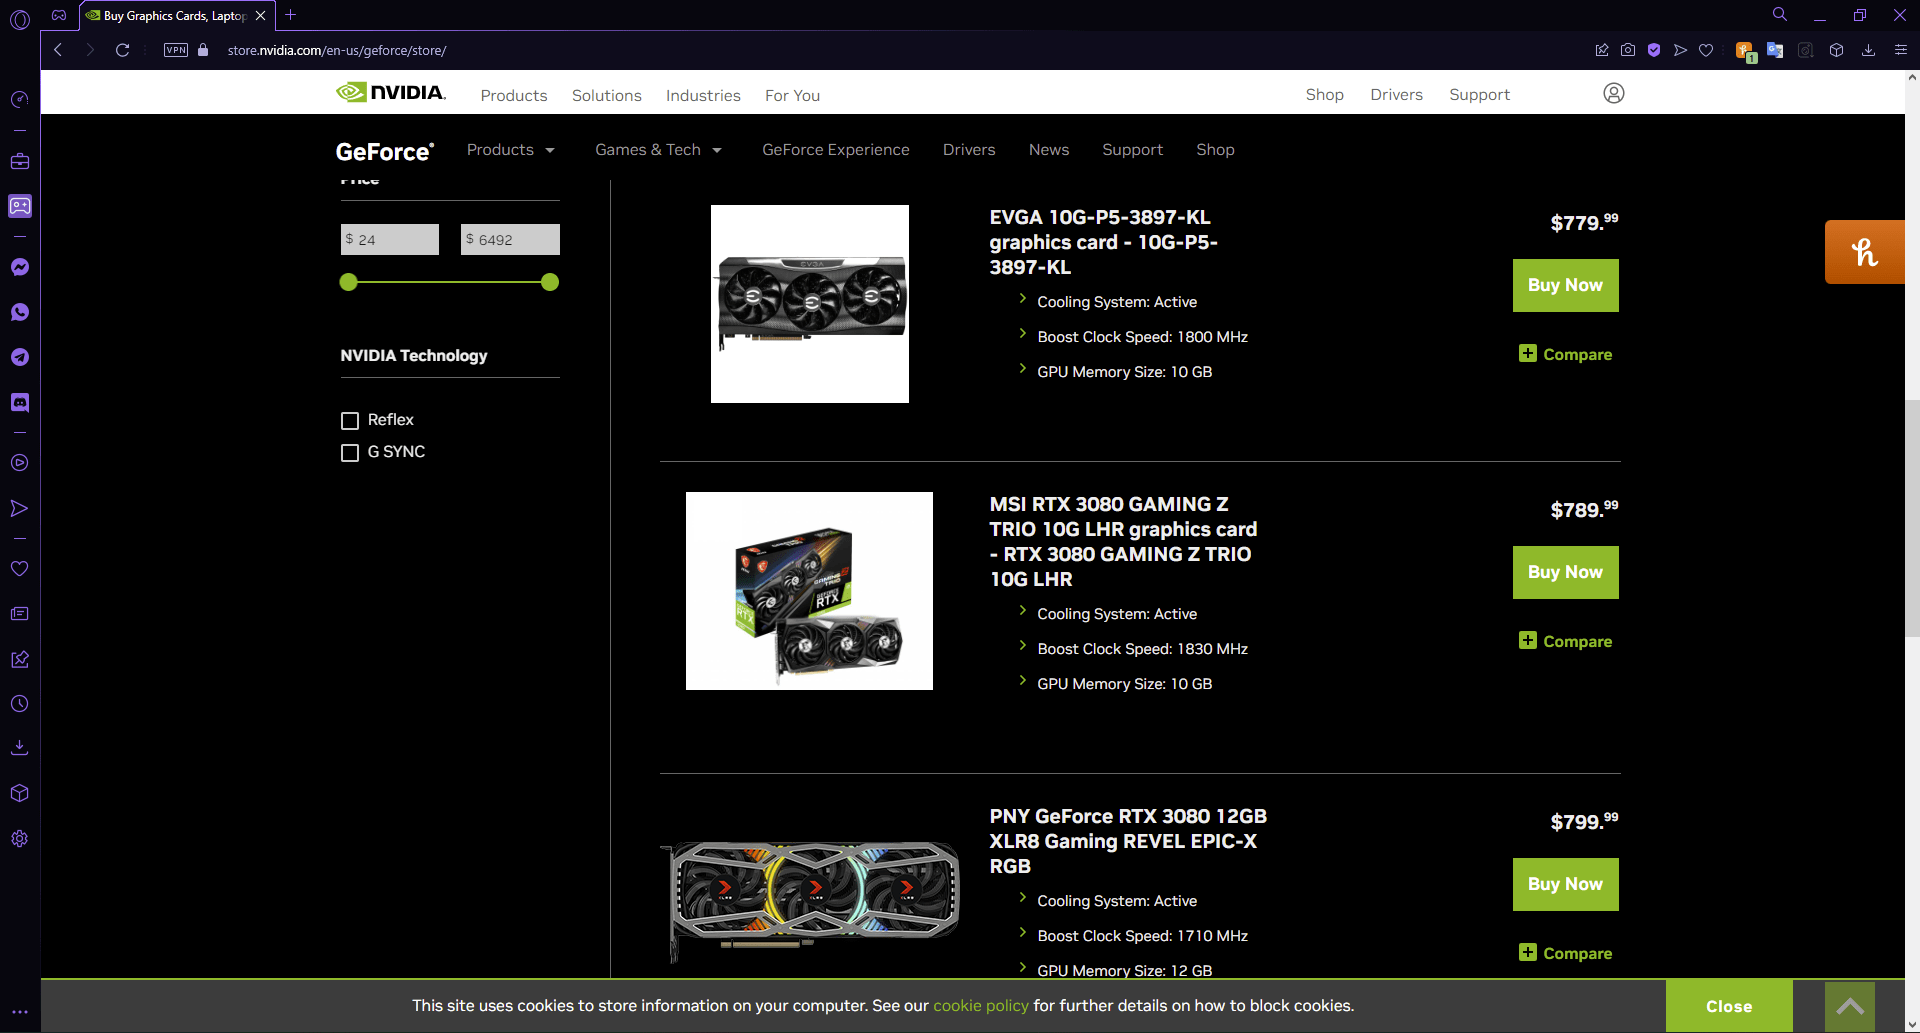Open Easy Setup sliders icon
This screenshot has height=1033, width=1920.
(1900, 50)
